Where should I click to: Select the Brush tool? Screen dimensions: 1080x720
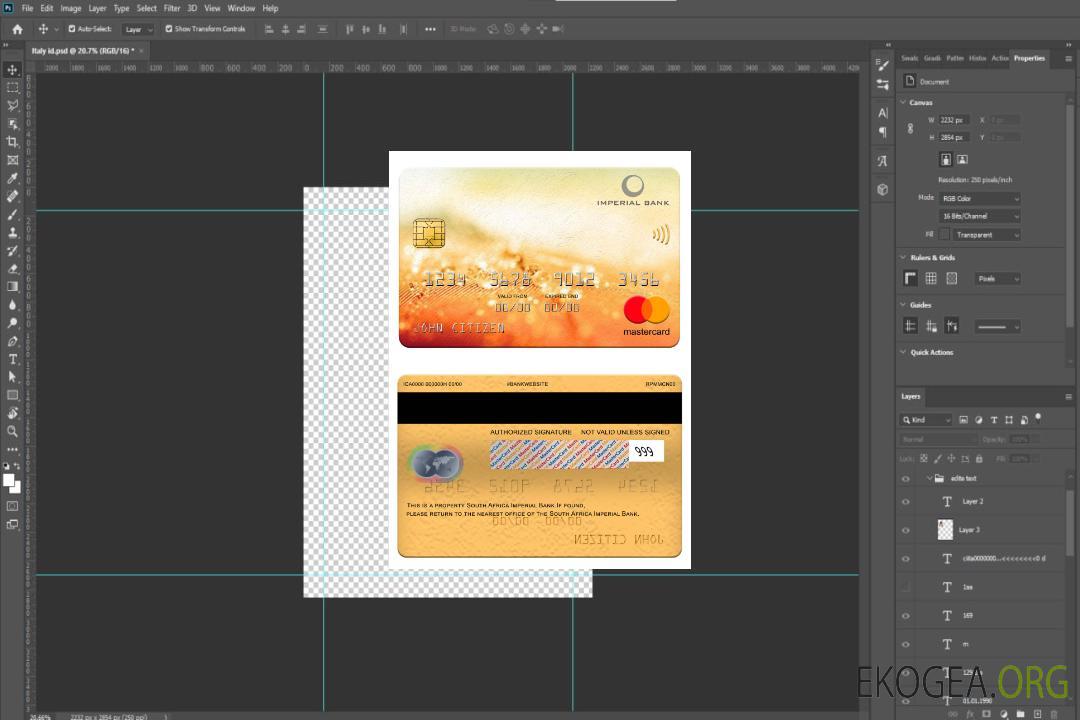pyautogui.click(x=12, y=214)
